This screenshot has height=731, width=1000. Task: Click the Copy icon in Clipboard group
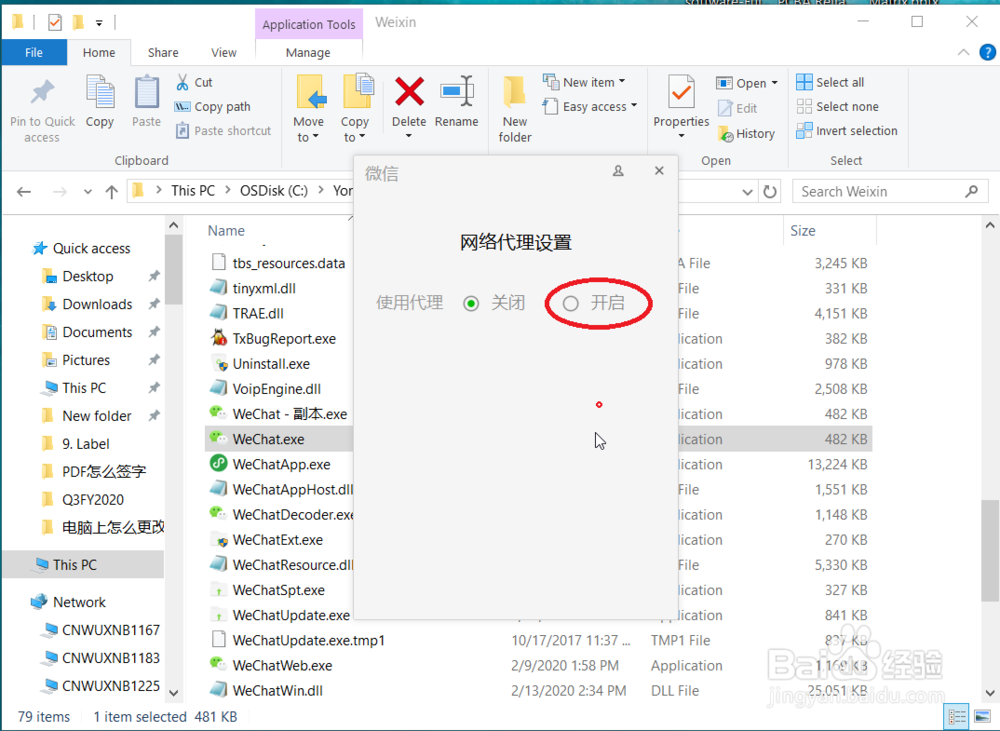coord(100,92)
